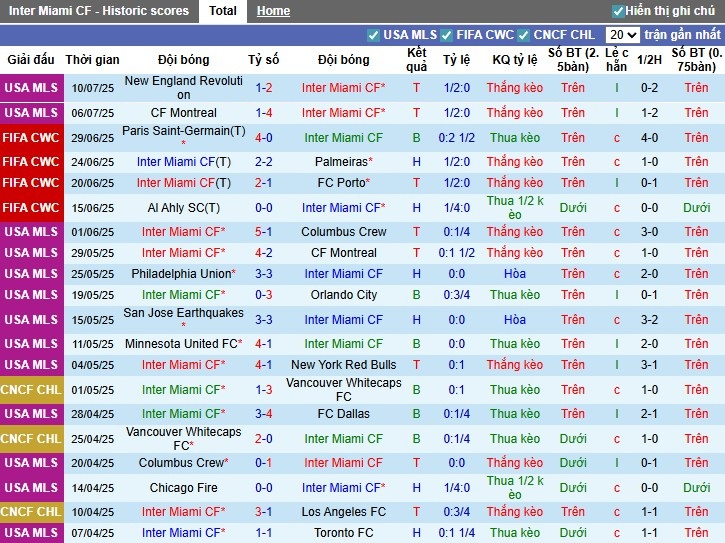The width and height of the screenshot is (725, 543).
Task: Click Al Ahly SC(T) team name
Action: tap(184, 208)
